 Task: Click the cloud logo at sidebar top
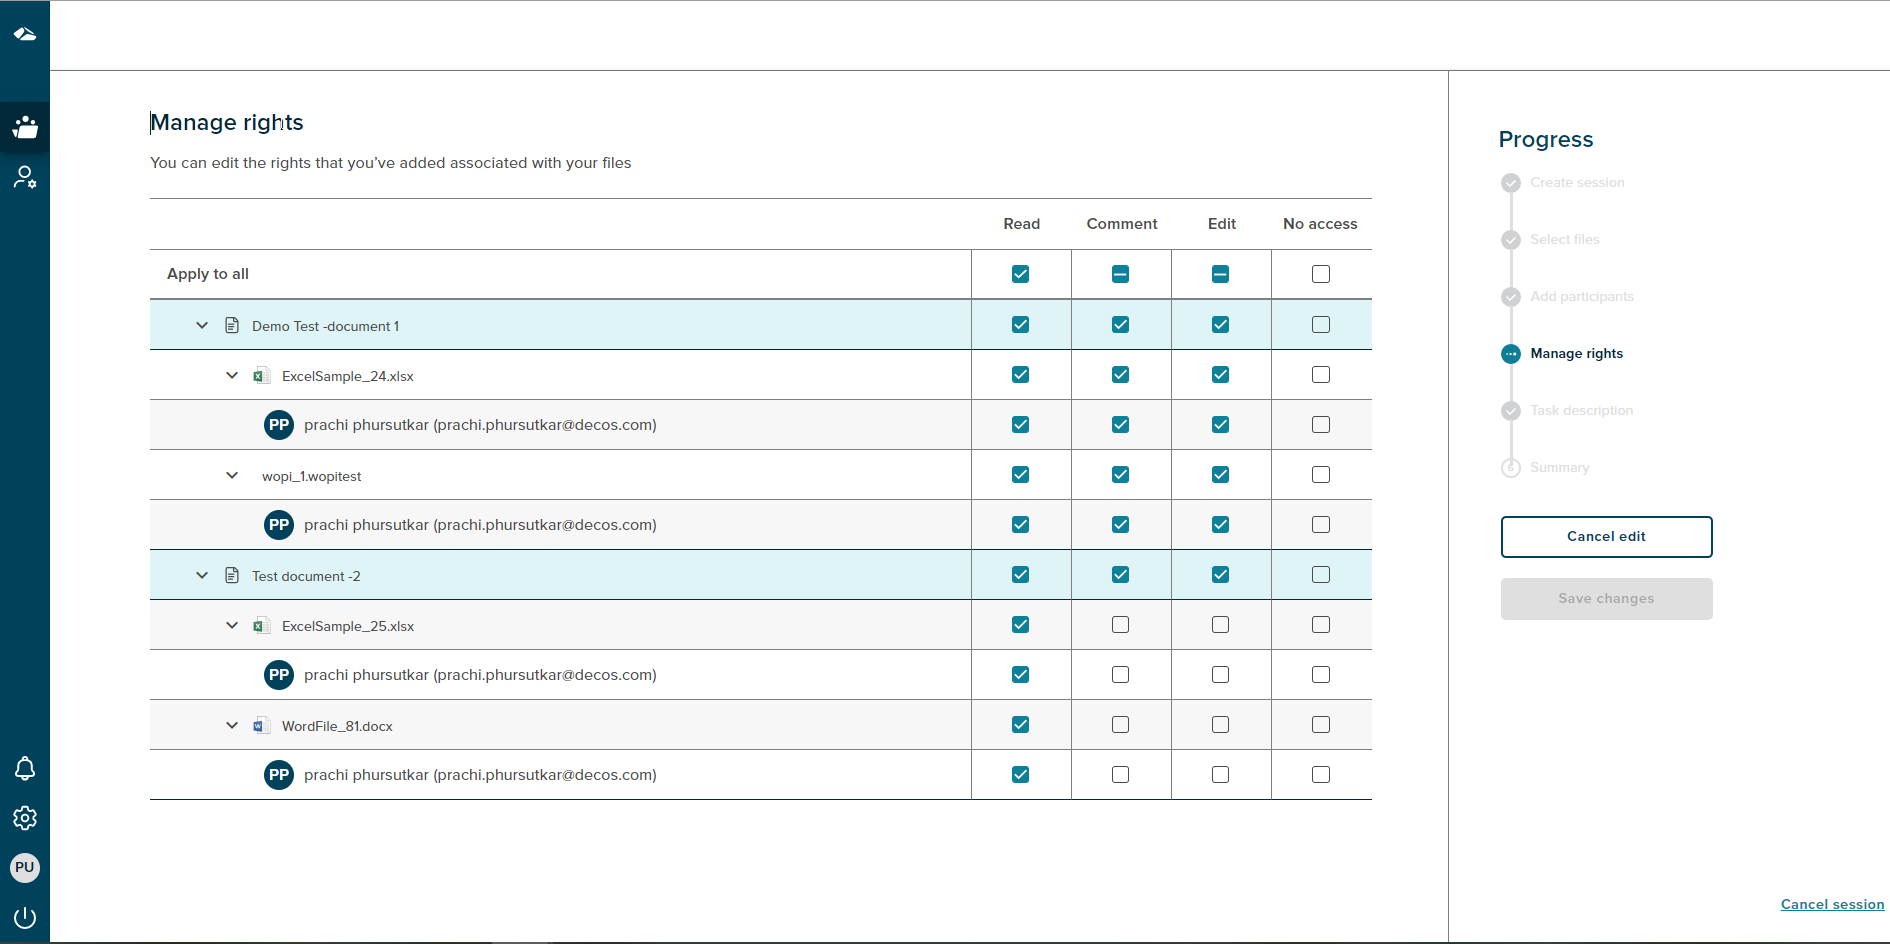tap(24, 33)
